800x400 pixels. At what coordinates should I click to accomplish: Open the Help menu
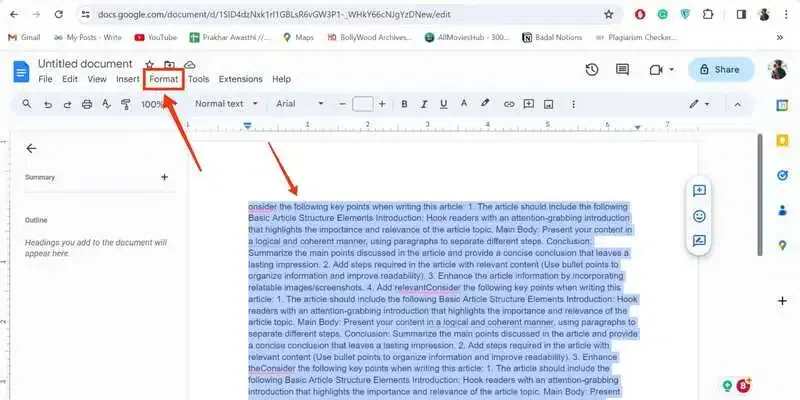tap(281, 79)
